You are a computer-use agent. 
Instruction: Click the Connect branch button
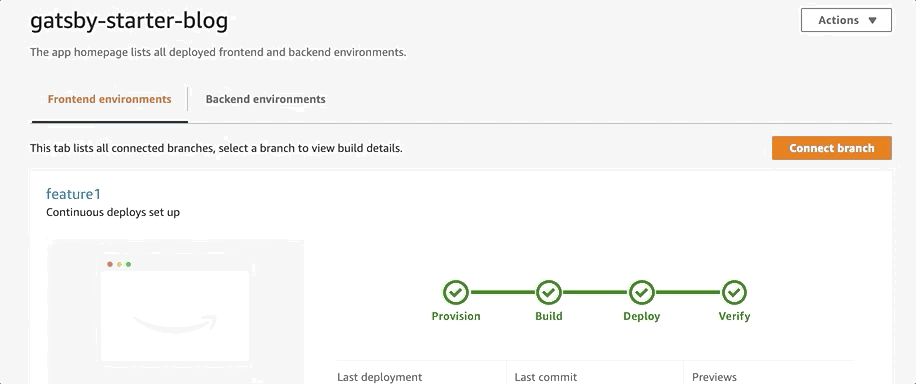tap(832, 148)
